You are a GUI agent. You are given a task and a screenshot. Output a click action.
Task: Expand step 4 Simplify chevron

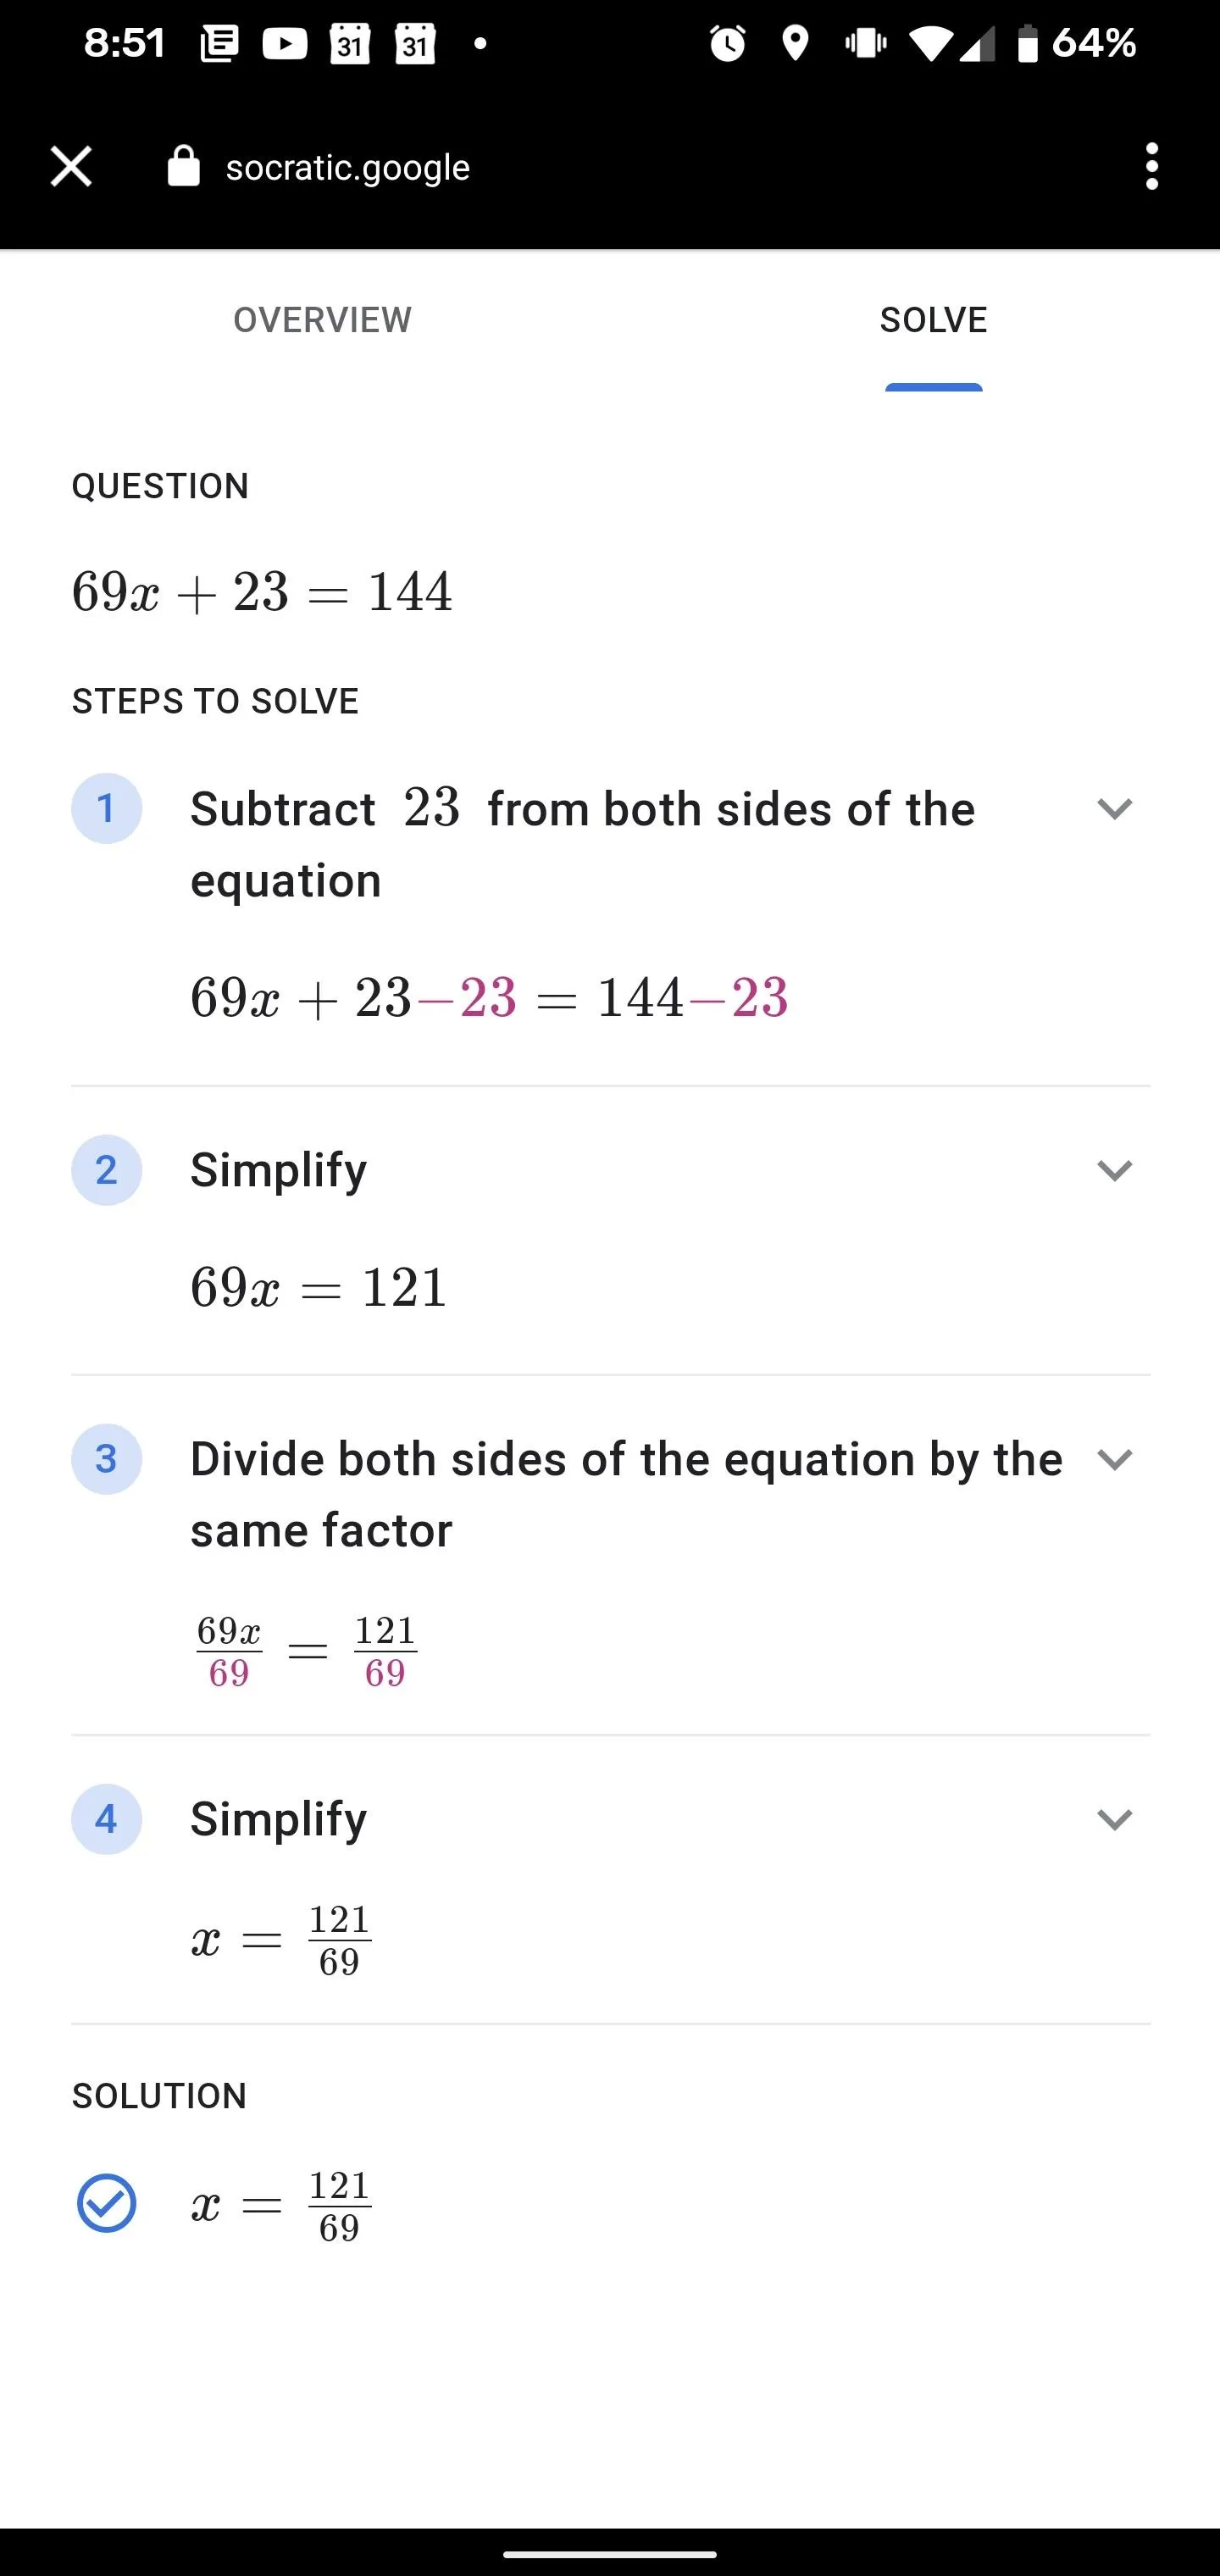pyautogui.click(x=1114, y=1819)
